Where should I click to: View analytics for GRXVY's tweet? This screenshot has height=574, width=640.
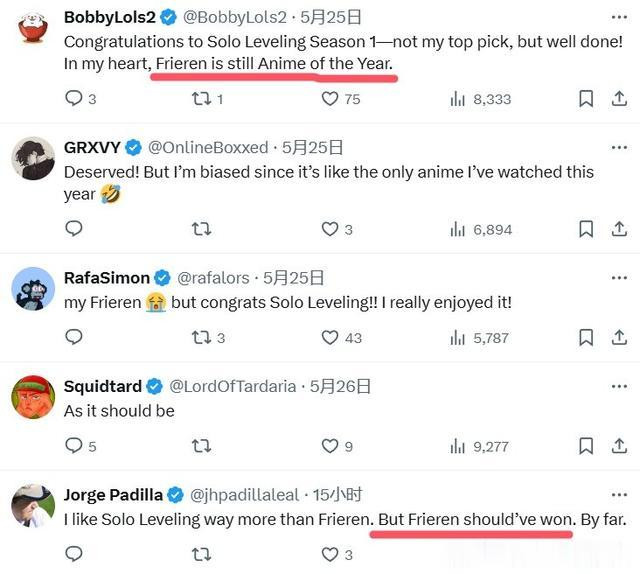pos(458,229)
